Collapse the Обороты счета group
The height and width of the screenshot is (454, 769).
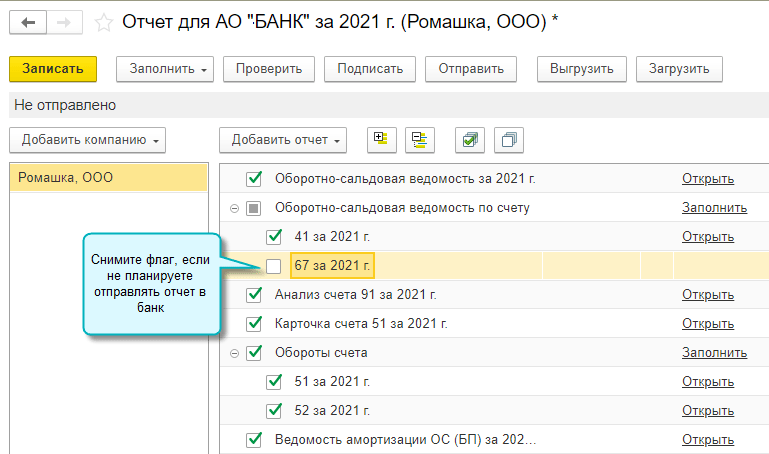235,353
